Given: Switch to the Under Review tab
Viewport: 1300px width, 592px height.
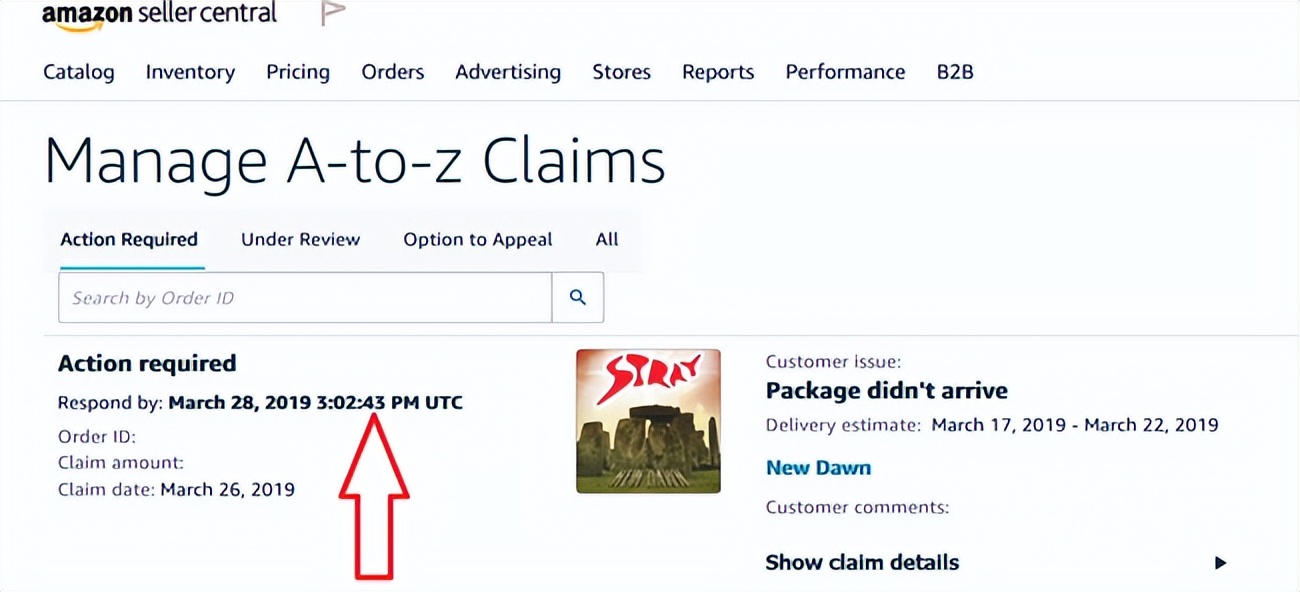Looking at the screenshot, I should pos(301,240).
